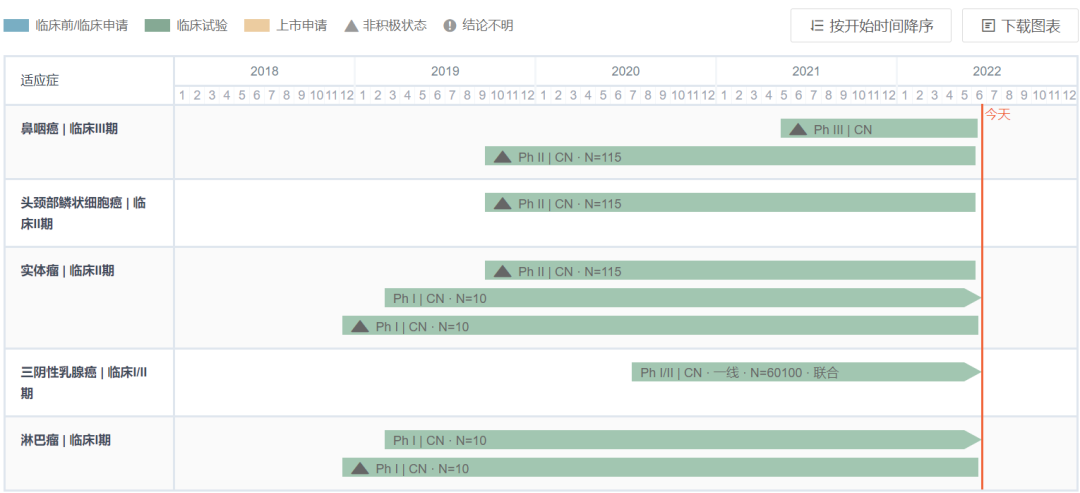Image resolution: width=1080 pixels, height=493 pixels.
Task: Click the 2021 year header
Action: coord(806,72)
